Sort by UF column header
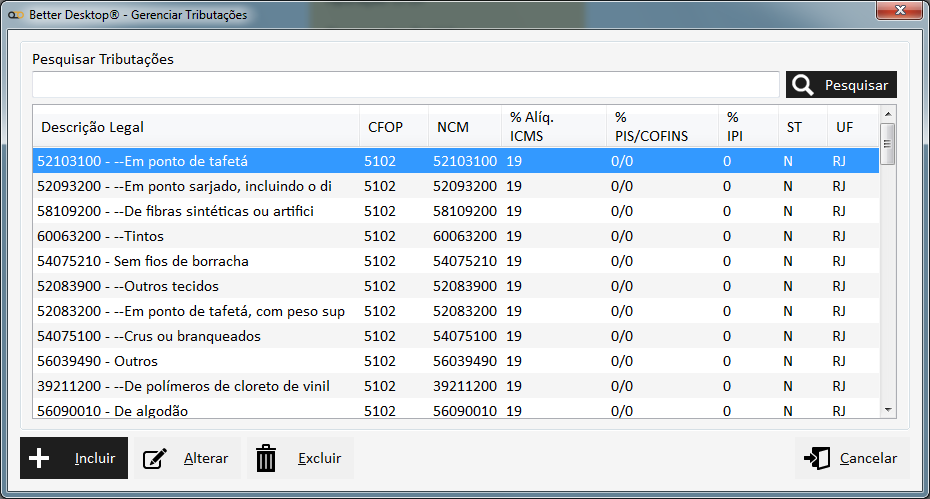Viewport: 930px width, 499px height. 845,127
